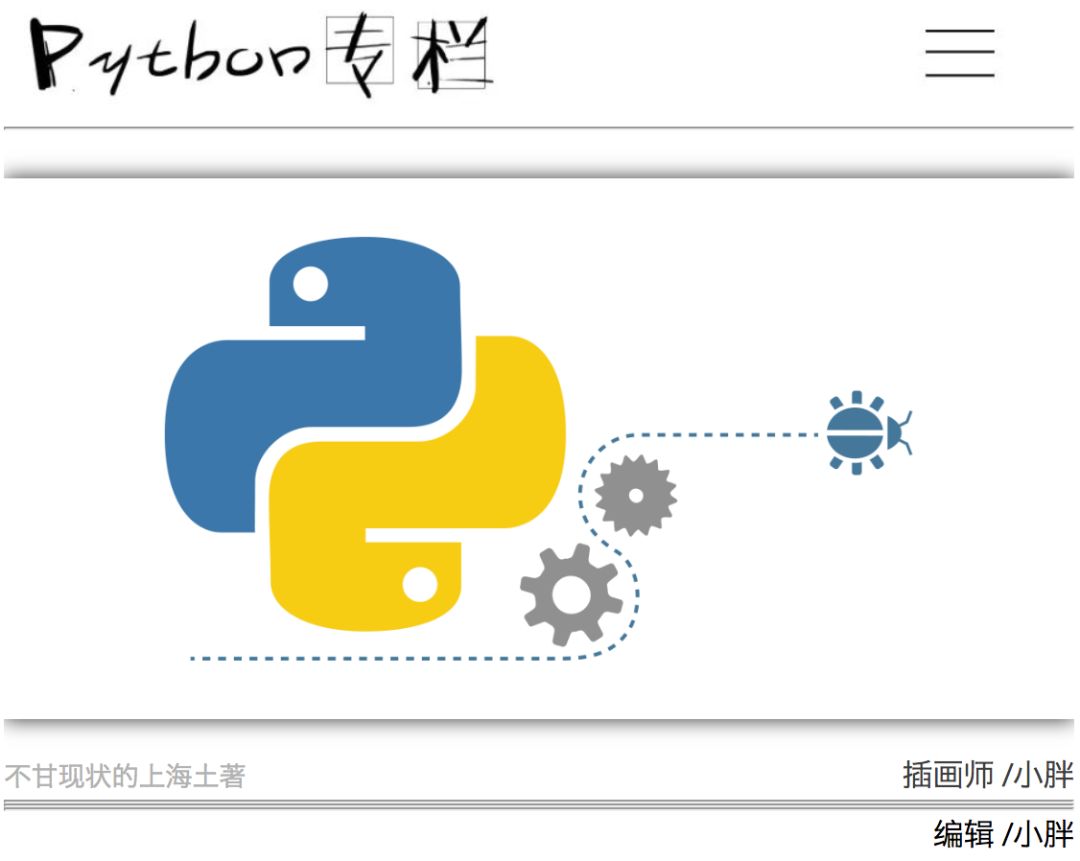The height and width of the screenshot is (861, 1080).
Task: Click the Python专栏 handwritten title
Action: pos(261,55)
